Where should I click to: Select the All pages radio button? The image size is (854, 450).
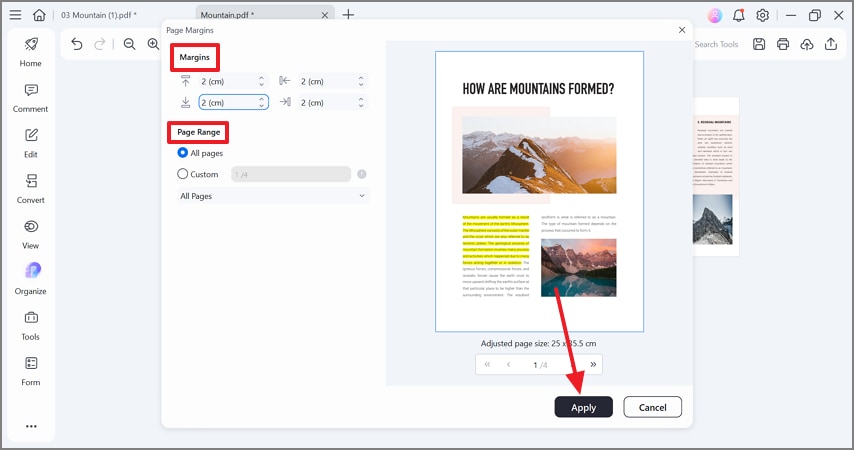182,153
